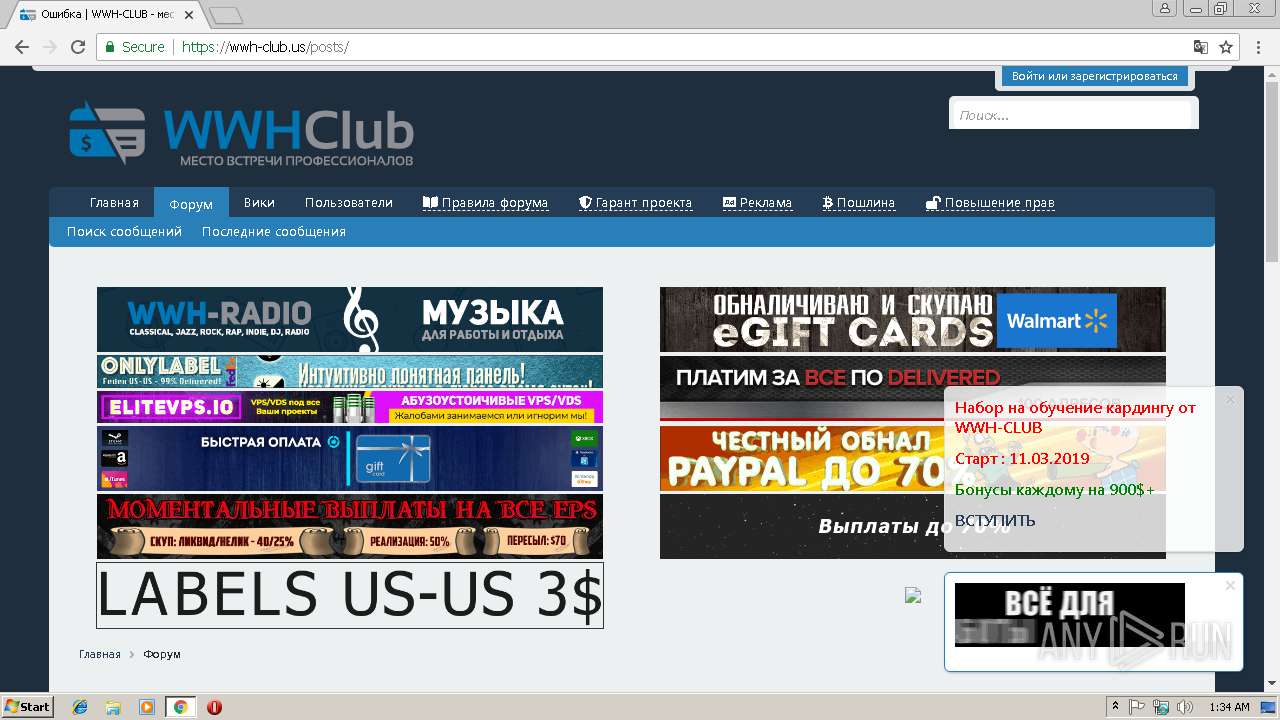This screenshot has width=1280, height=720.
Task: Open Повышение прав link
Action: tap(990, 202)
